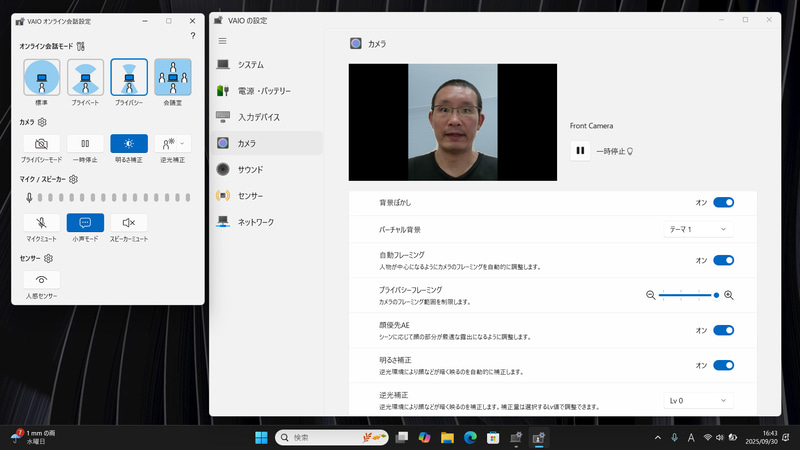Toggle スピーカーミュート button
Viewport: 800px width, 450px height.
pyautogui.click(x=129, y=222)
